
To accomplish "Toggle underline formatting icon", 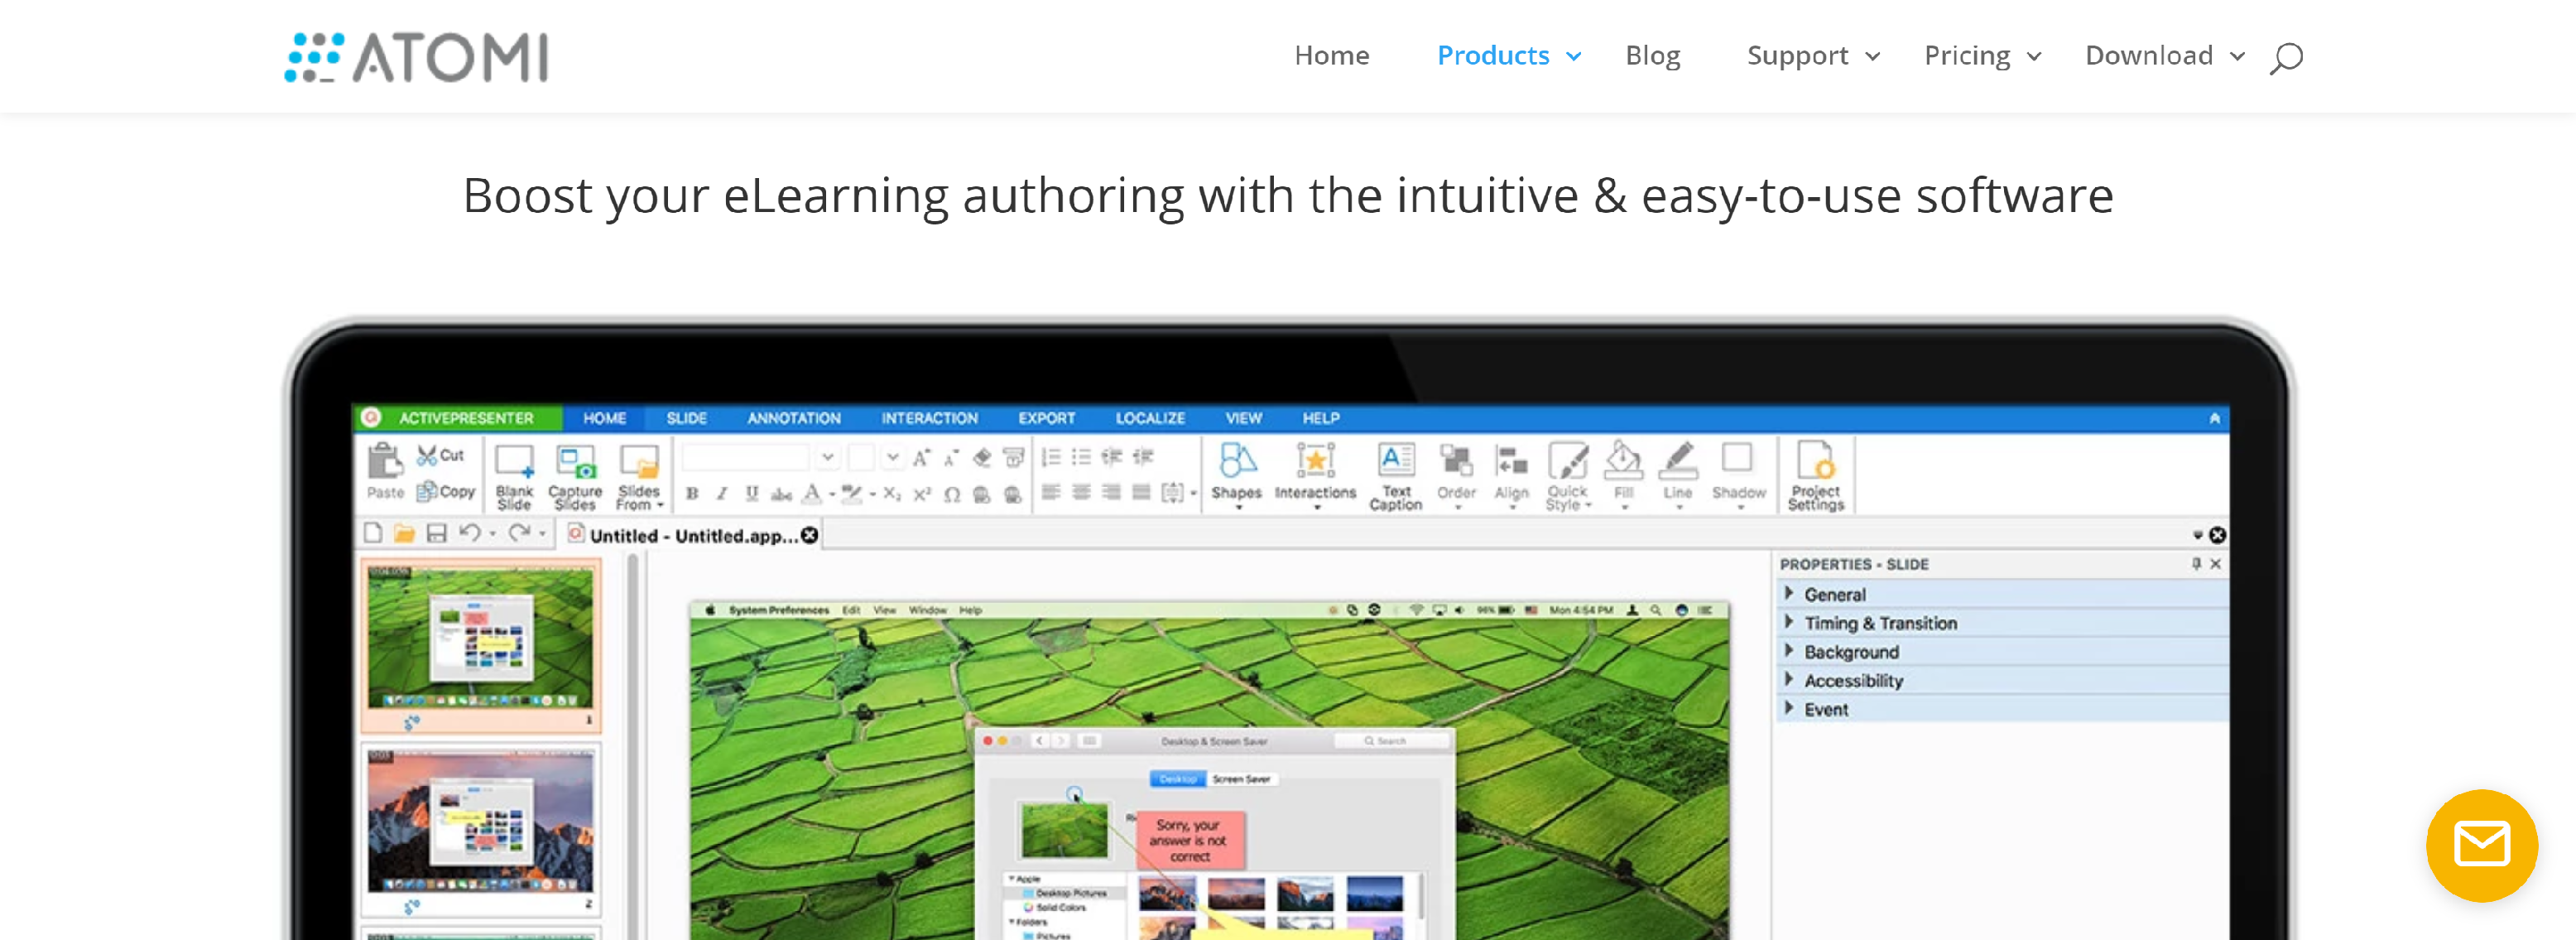I will [752, 493].
